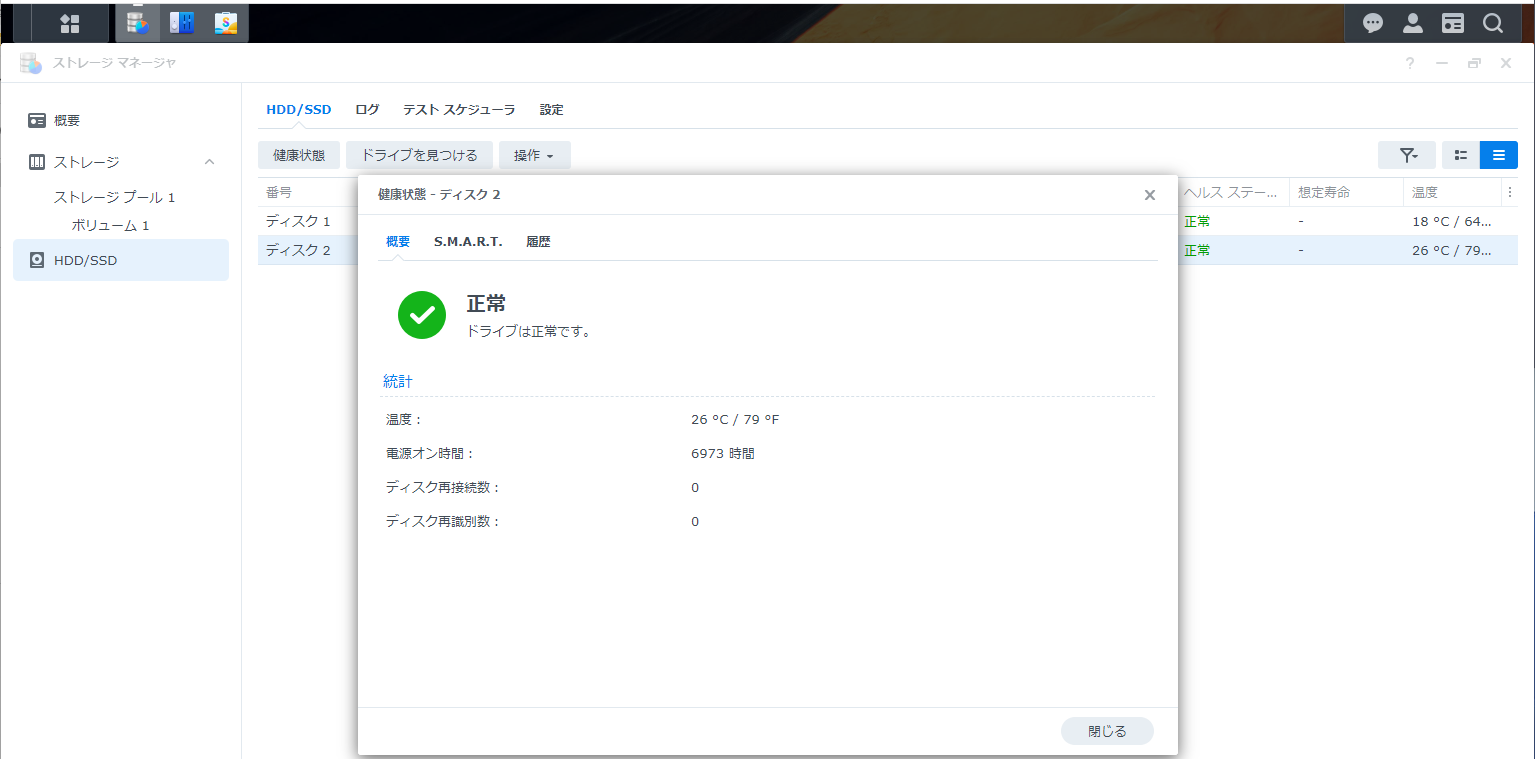Screen dimensions: 1535x759
Task: Switch to the S.M.A.R.T. tab
Action: pos(468,242)
